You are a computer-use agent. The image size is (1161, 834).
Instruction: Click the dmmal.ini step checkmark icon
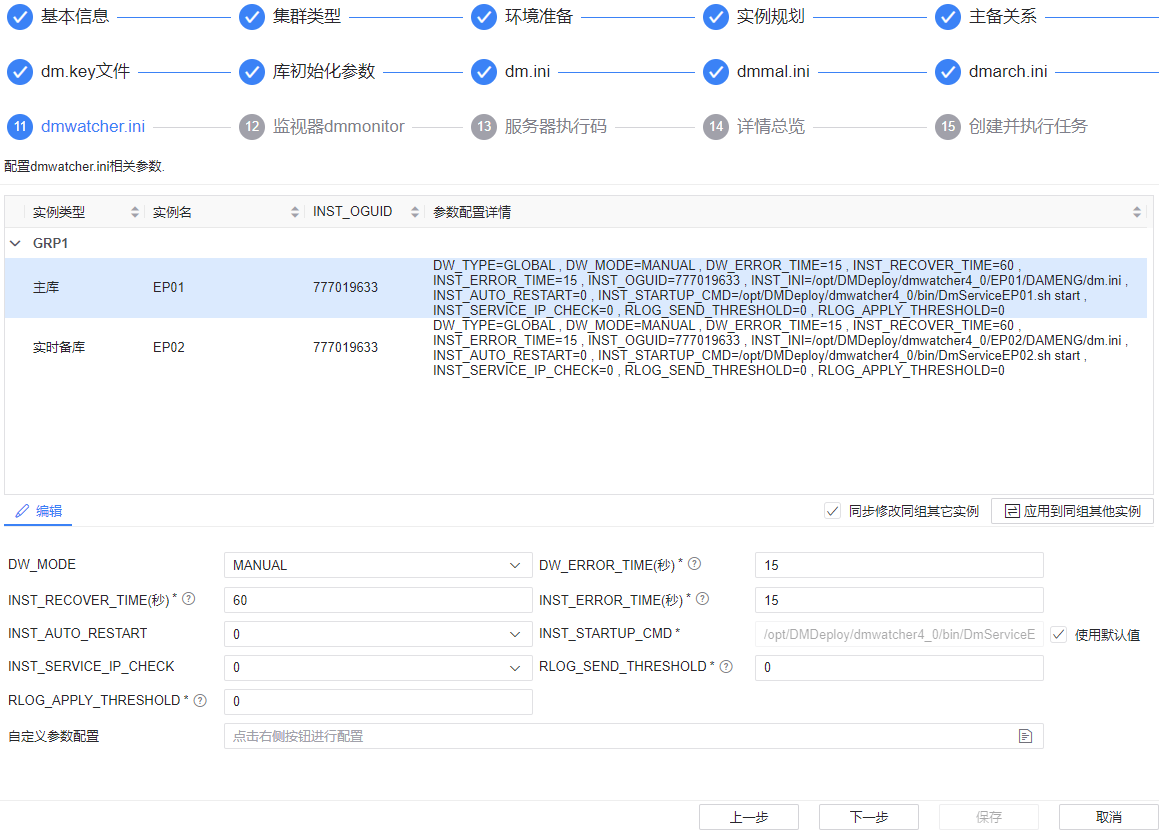click(x=716, y=72)
